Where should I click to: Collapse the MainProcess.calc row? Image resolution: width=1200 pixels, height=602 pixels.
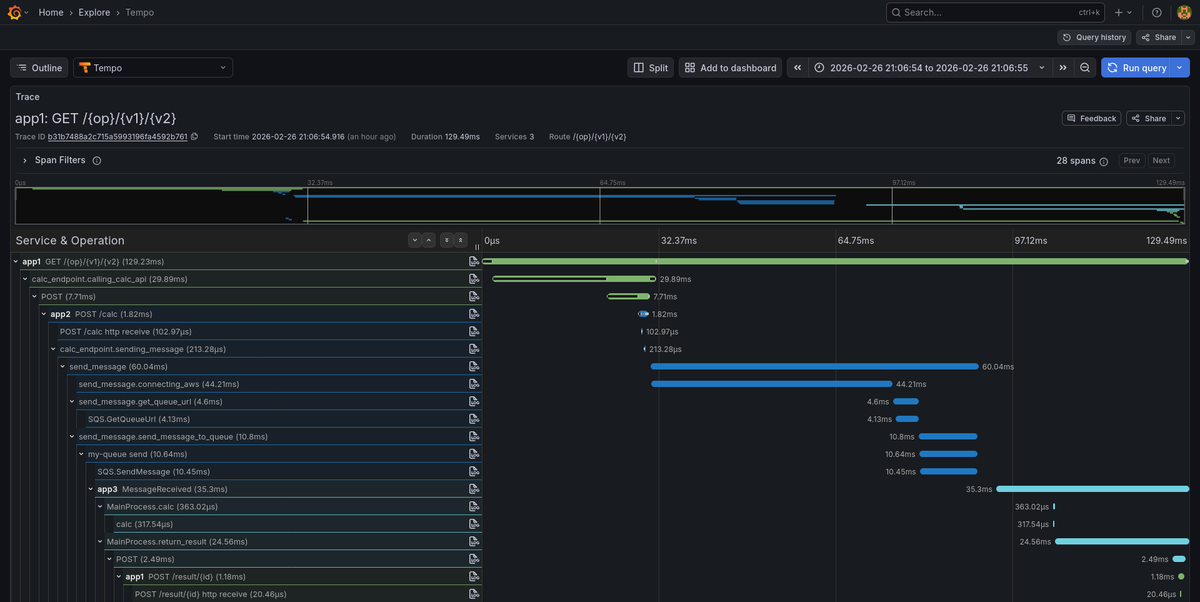pyautogui.click(x=101, y=506)
